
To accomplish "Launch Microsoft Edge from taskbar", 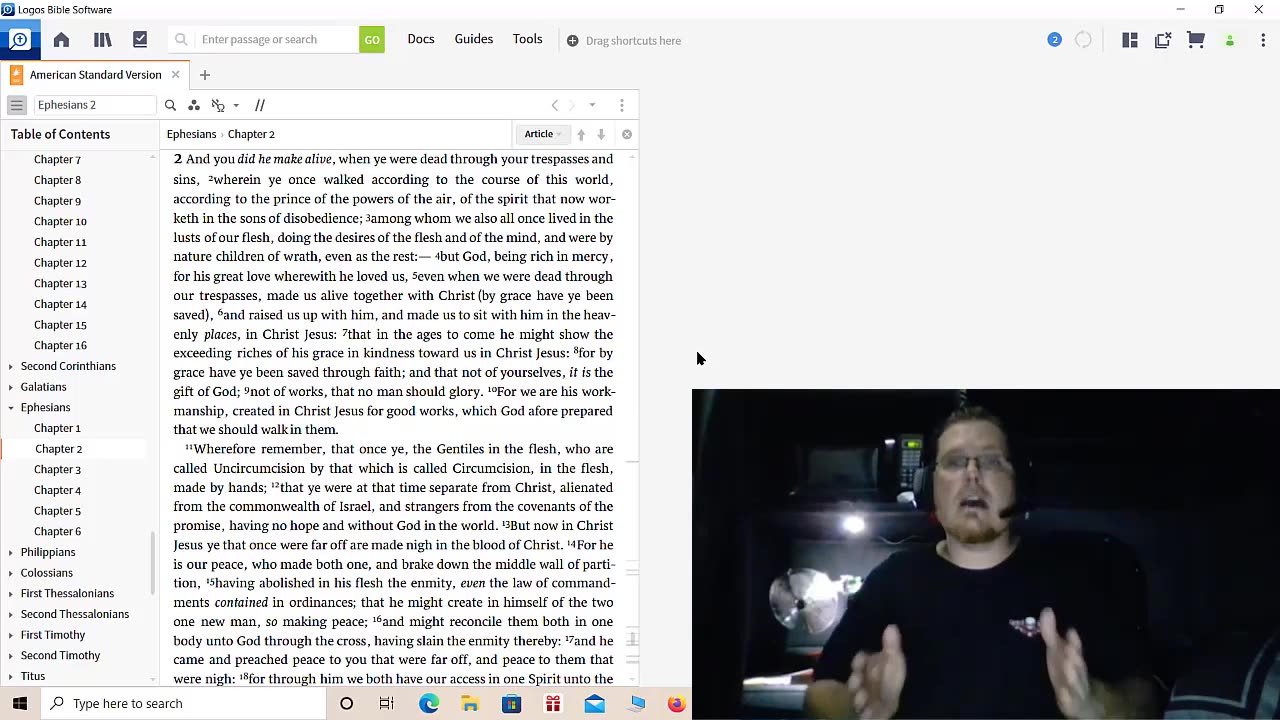I will (429, 704).
